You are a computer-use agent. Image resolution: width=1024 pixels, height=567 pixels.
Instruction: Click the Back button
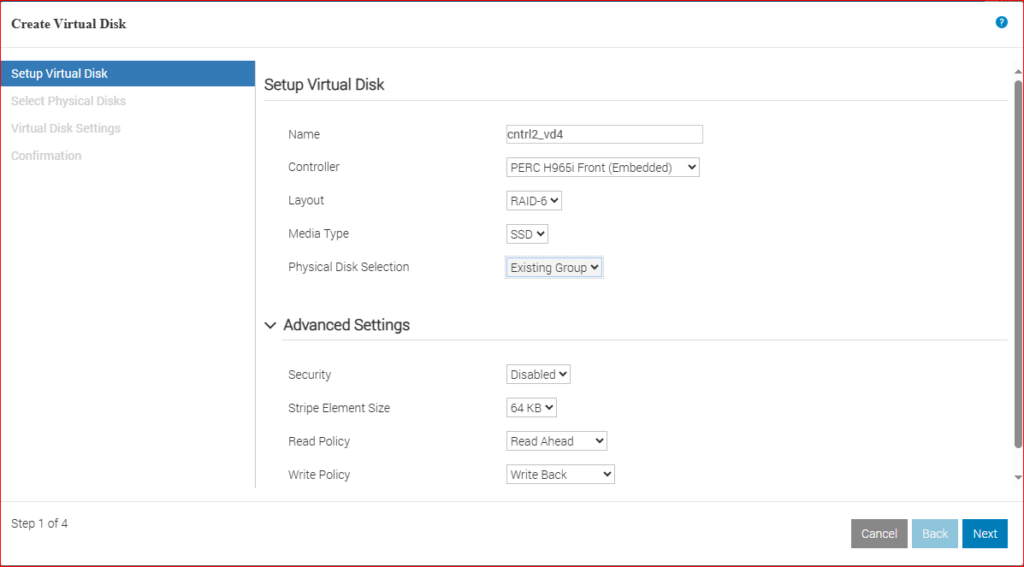935,534
